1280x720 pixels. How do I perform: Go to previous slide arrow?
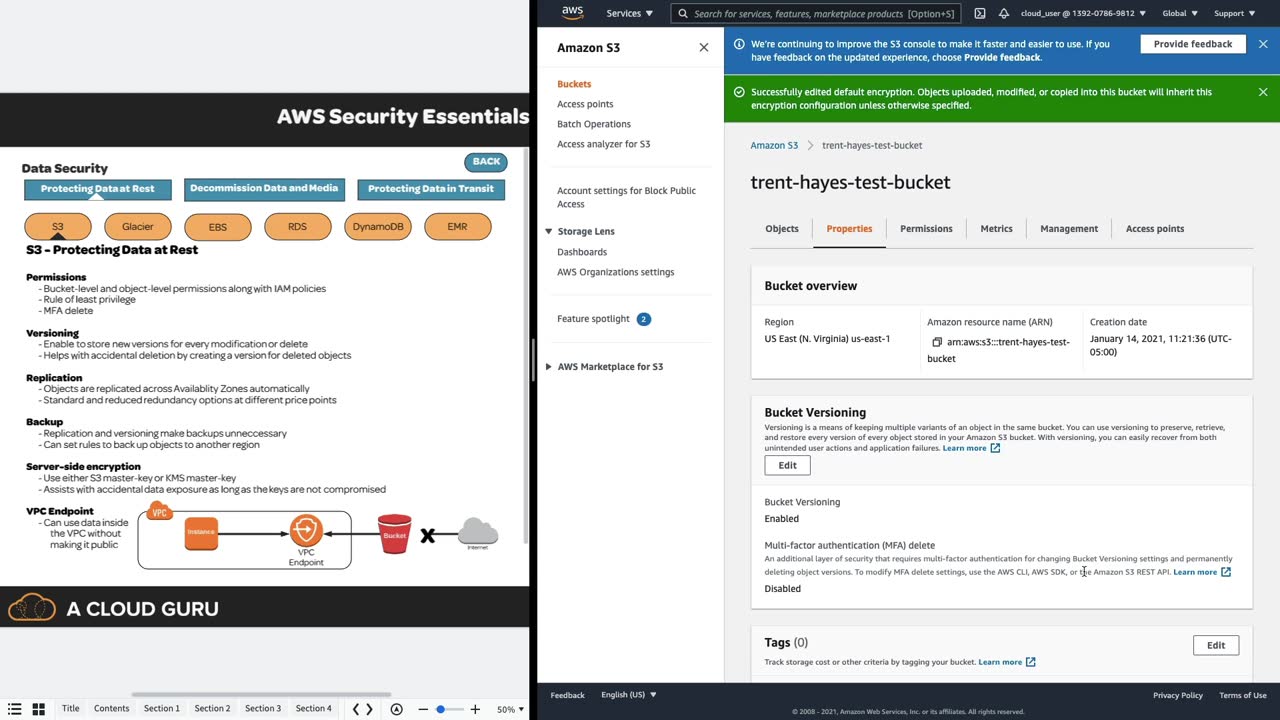pos(356,709)
